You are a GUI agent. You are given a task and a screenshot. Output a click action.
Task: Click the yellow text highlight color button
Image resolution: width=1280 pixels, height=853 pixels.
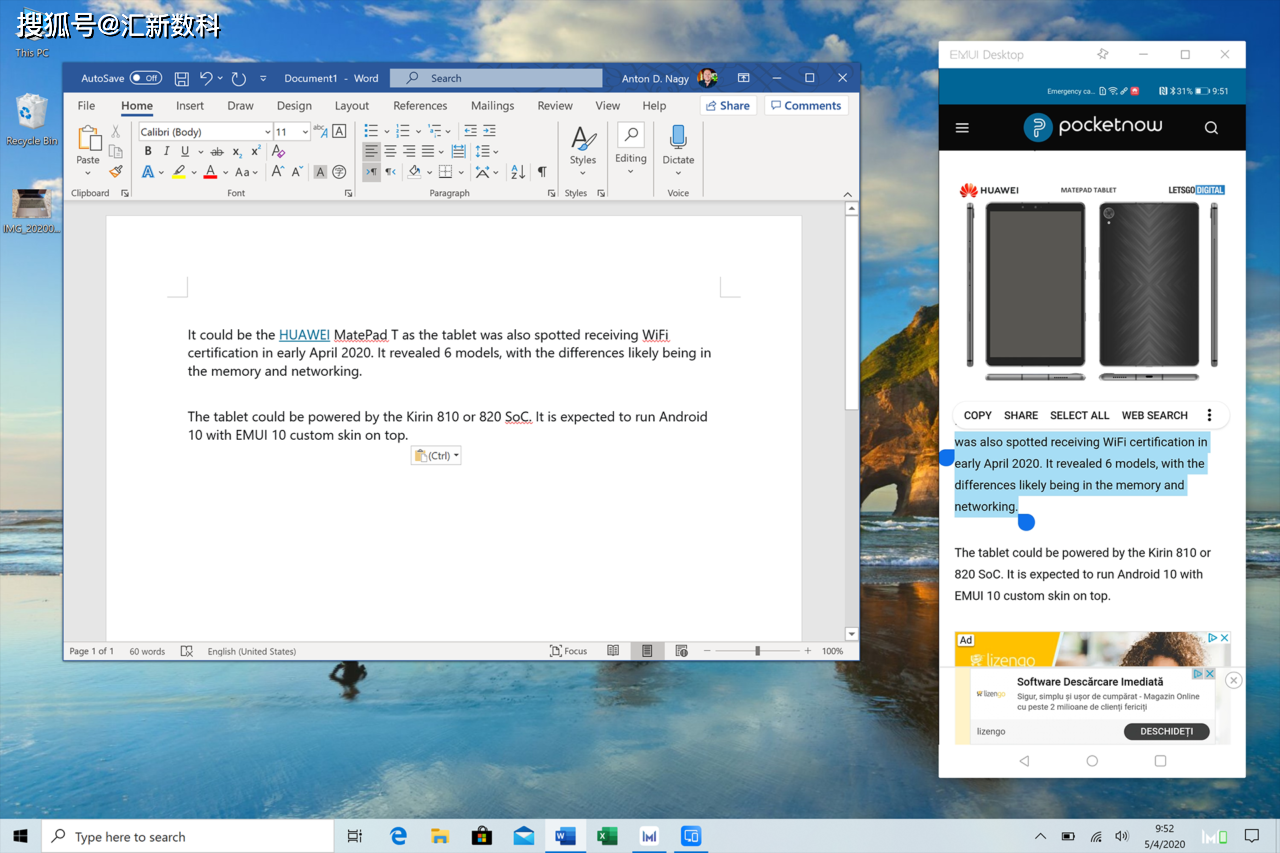[x=178, y=172]
